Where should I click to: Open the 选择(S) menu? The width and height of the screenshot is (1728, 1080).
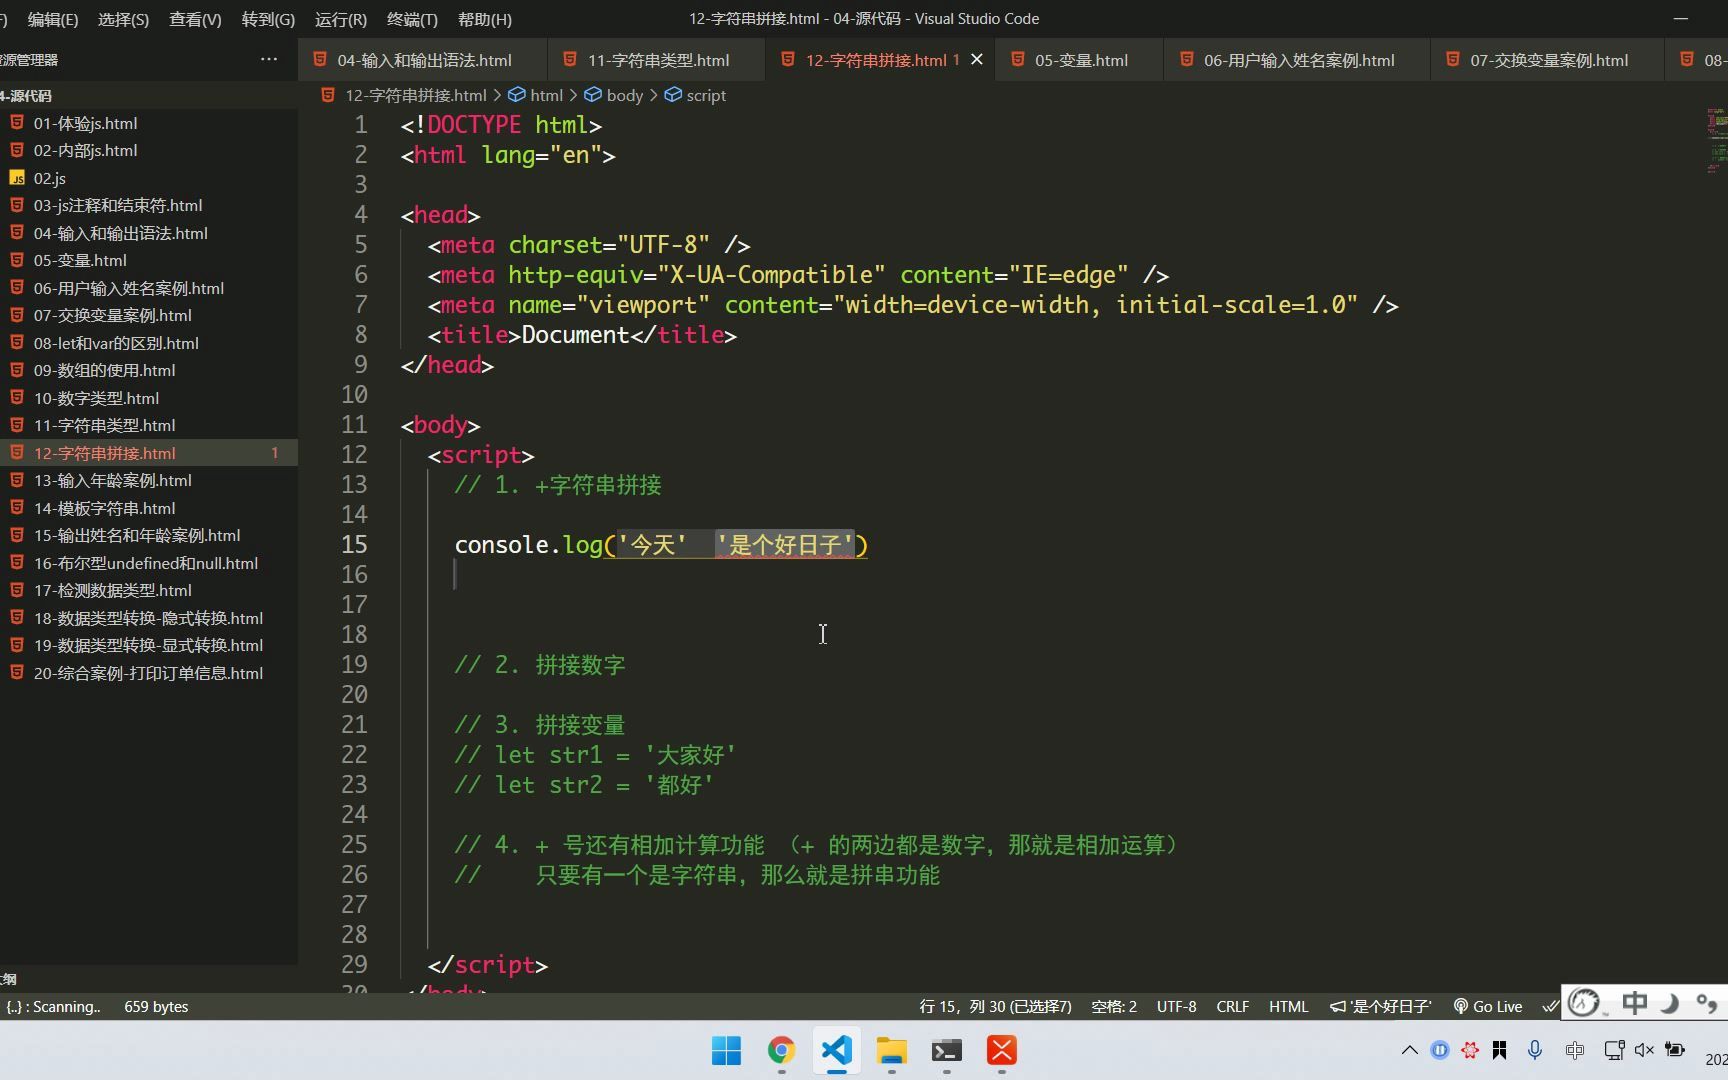(123, 19)
